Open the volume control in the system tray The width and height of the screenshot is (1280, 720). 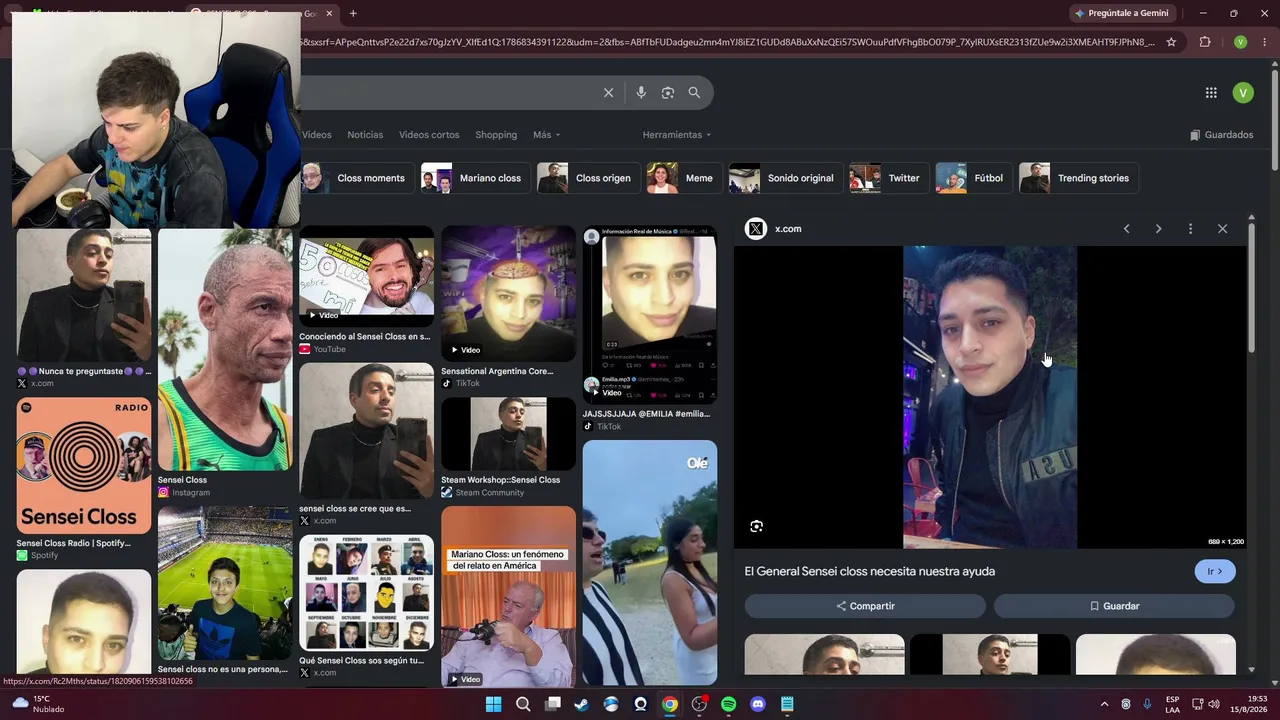coord(1214,704)
